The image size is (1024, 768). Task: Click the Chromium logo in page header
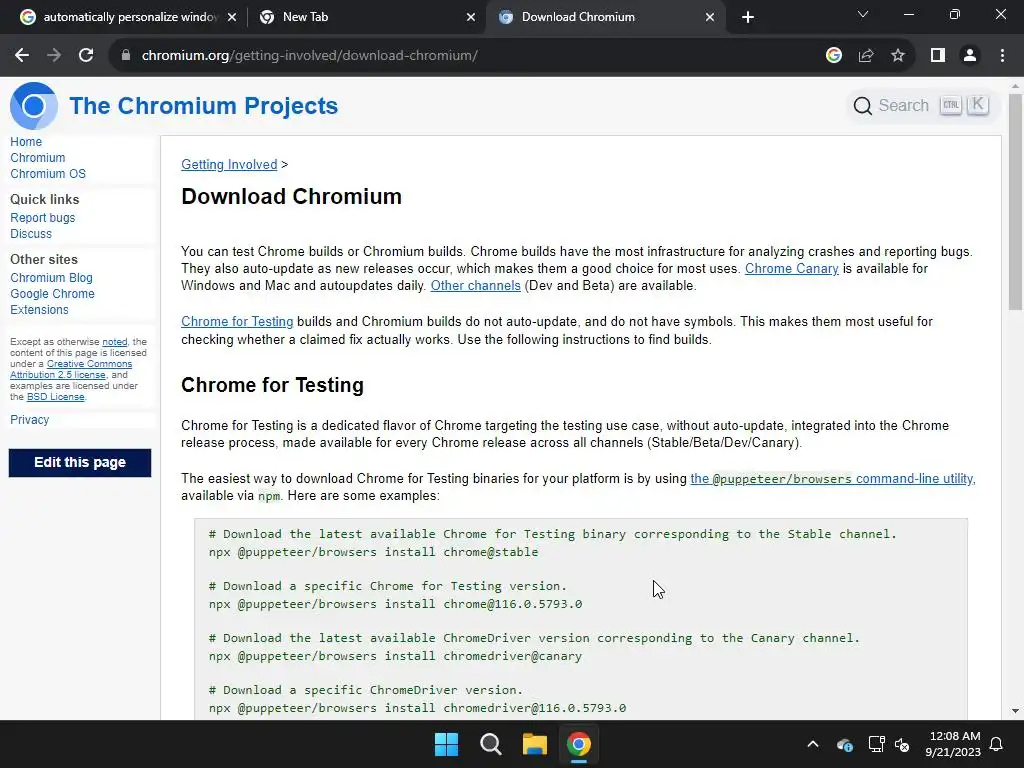33,106
